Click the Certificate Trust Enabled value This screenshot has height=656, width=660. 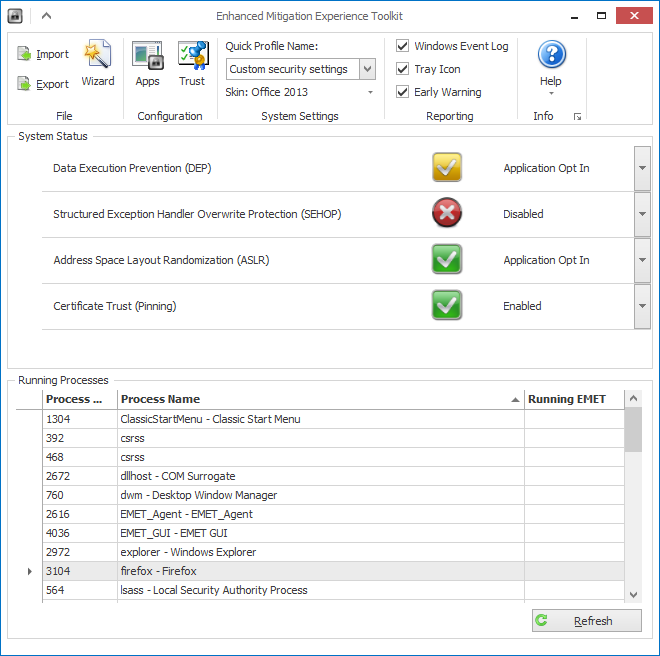click(x=522, y=306)
